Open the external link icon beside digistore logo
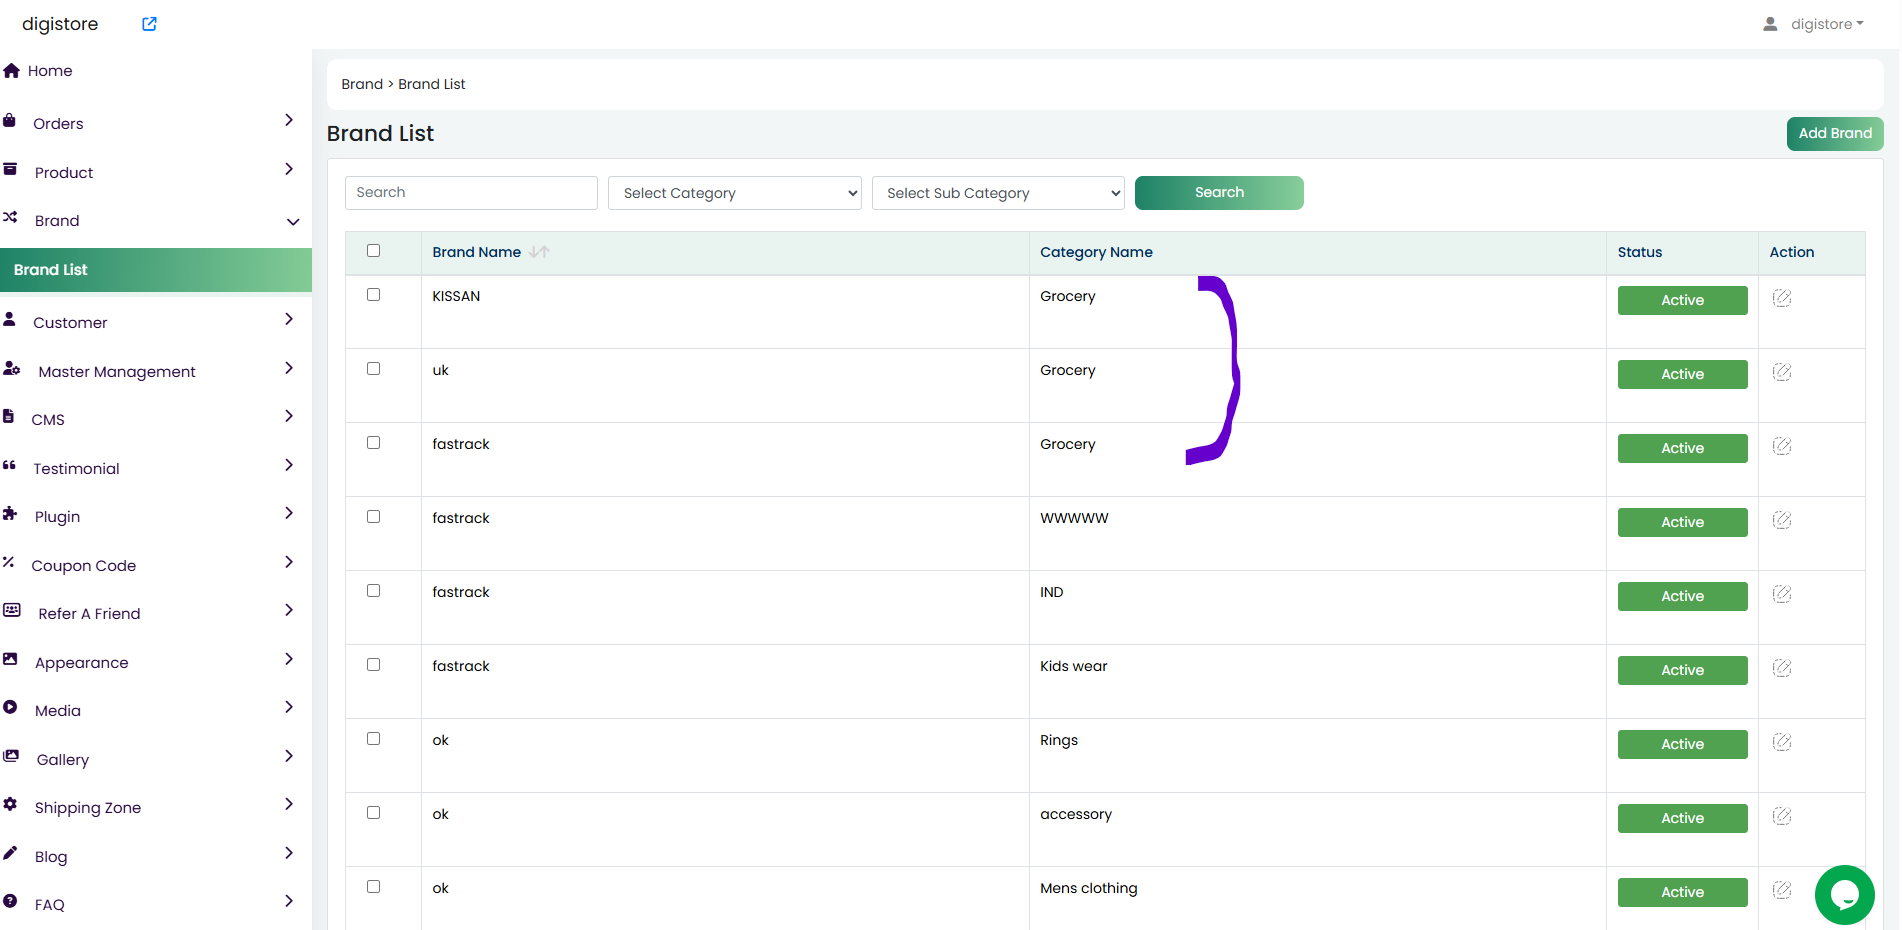This screenshot has height=930, width=1902. [x=149, y=24]
